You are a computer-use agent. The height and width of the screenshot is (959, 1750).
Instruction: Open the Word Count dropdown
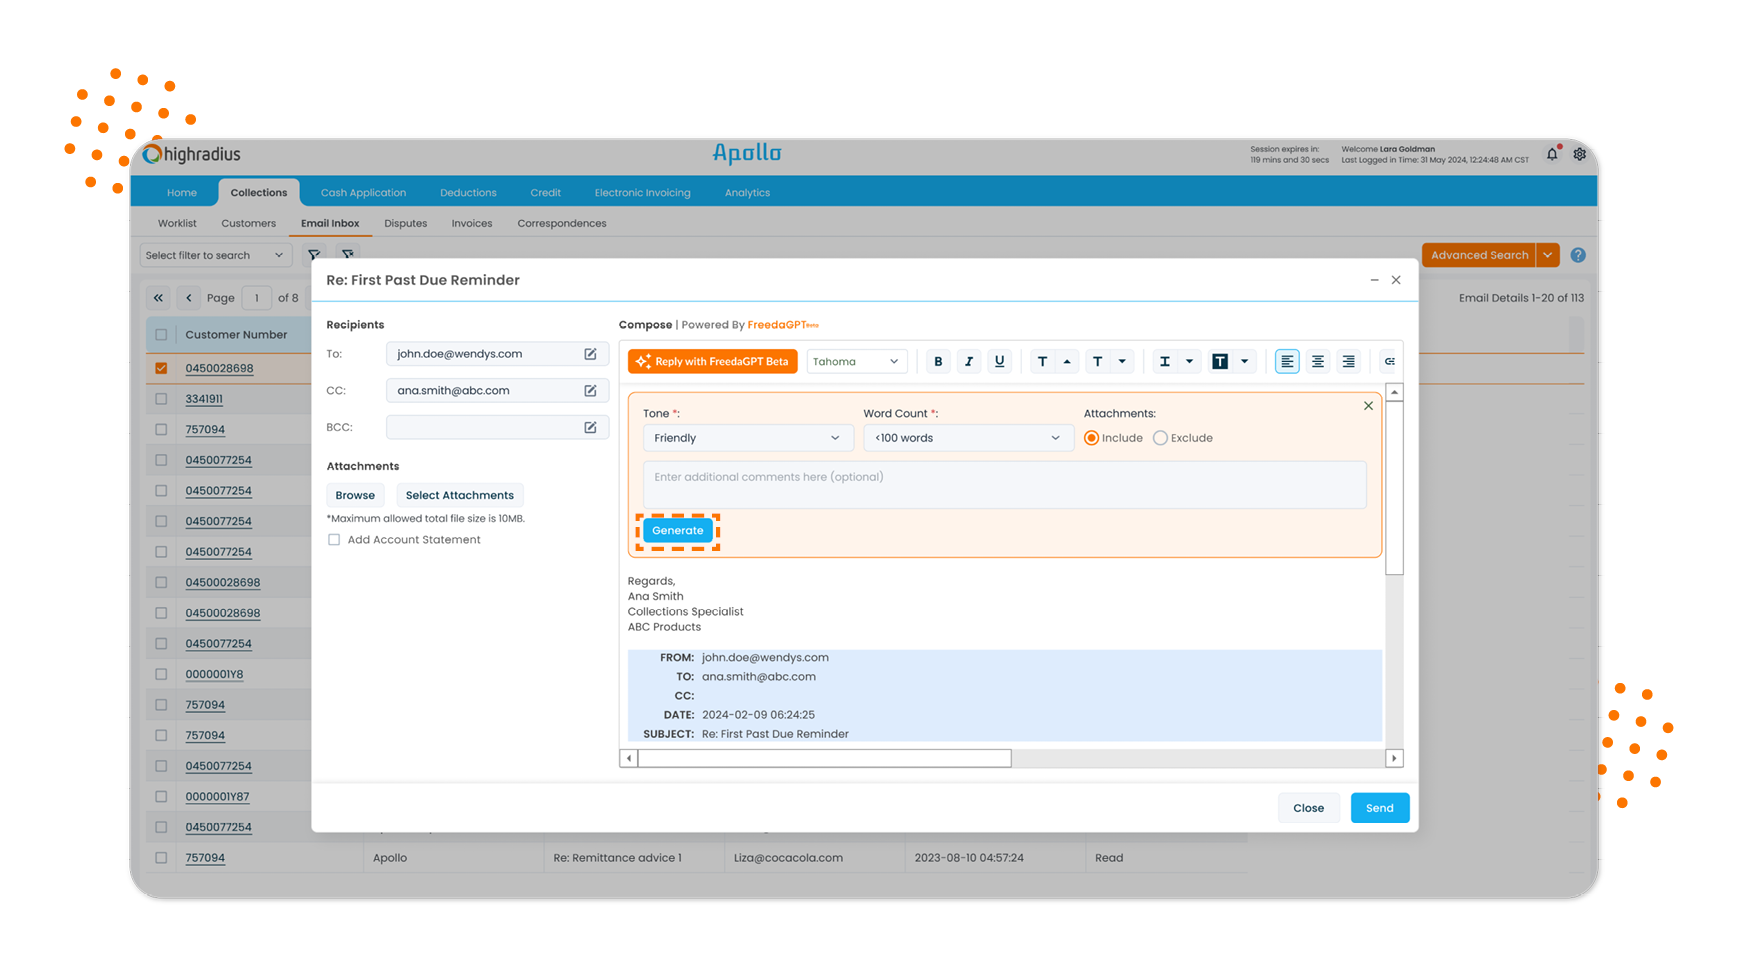[967, 438]
